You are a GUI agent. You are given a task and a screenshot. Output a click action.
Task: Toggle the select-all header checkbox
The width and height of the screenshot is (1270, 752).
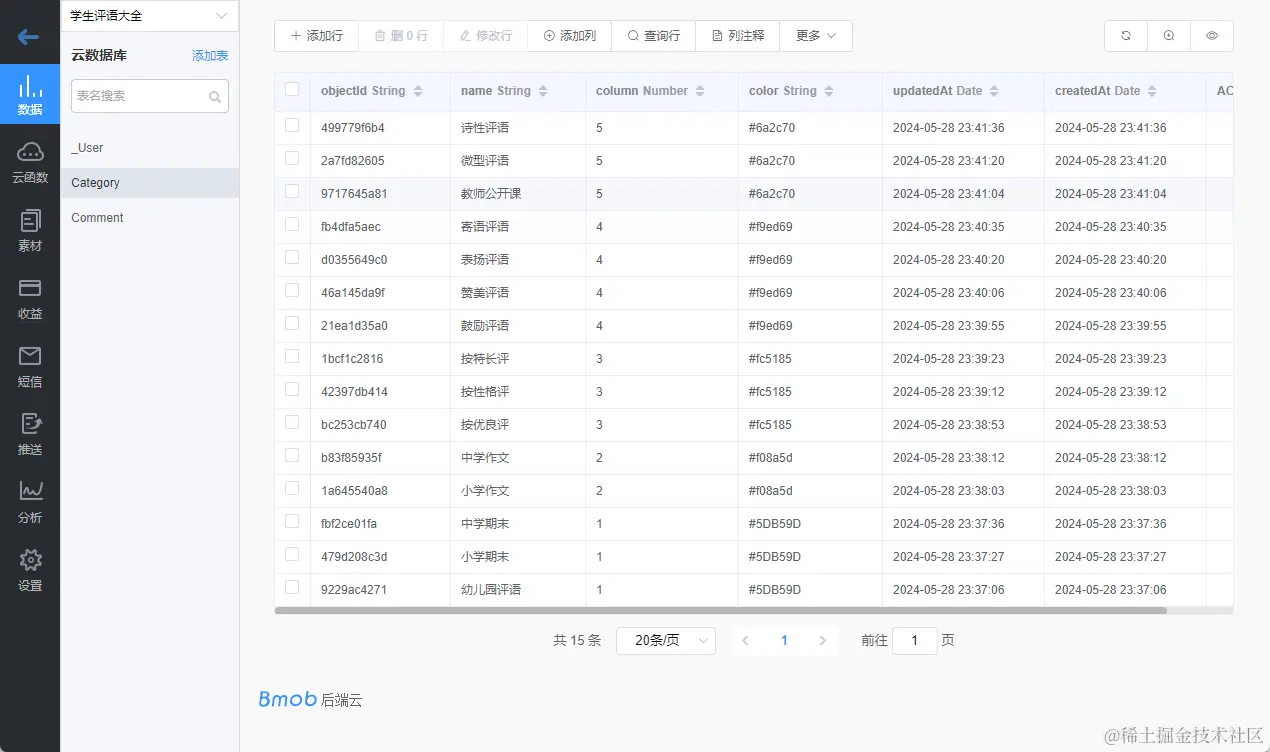292,90
